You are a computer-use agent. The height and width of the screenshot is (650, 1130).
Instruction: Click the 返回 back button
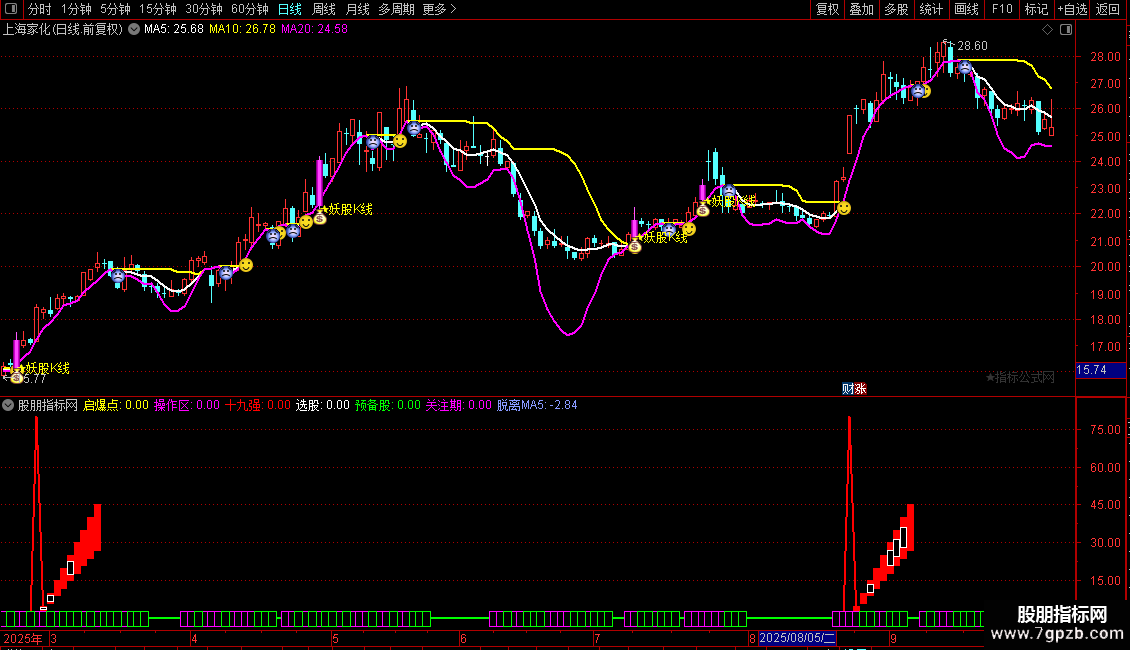1108,9
